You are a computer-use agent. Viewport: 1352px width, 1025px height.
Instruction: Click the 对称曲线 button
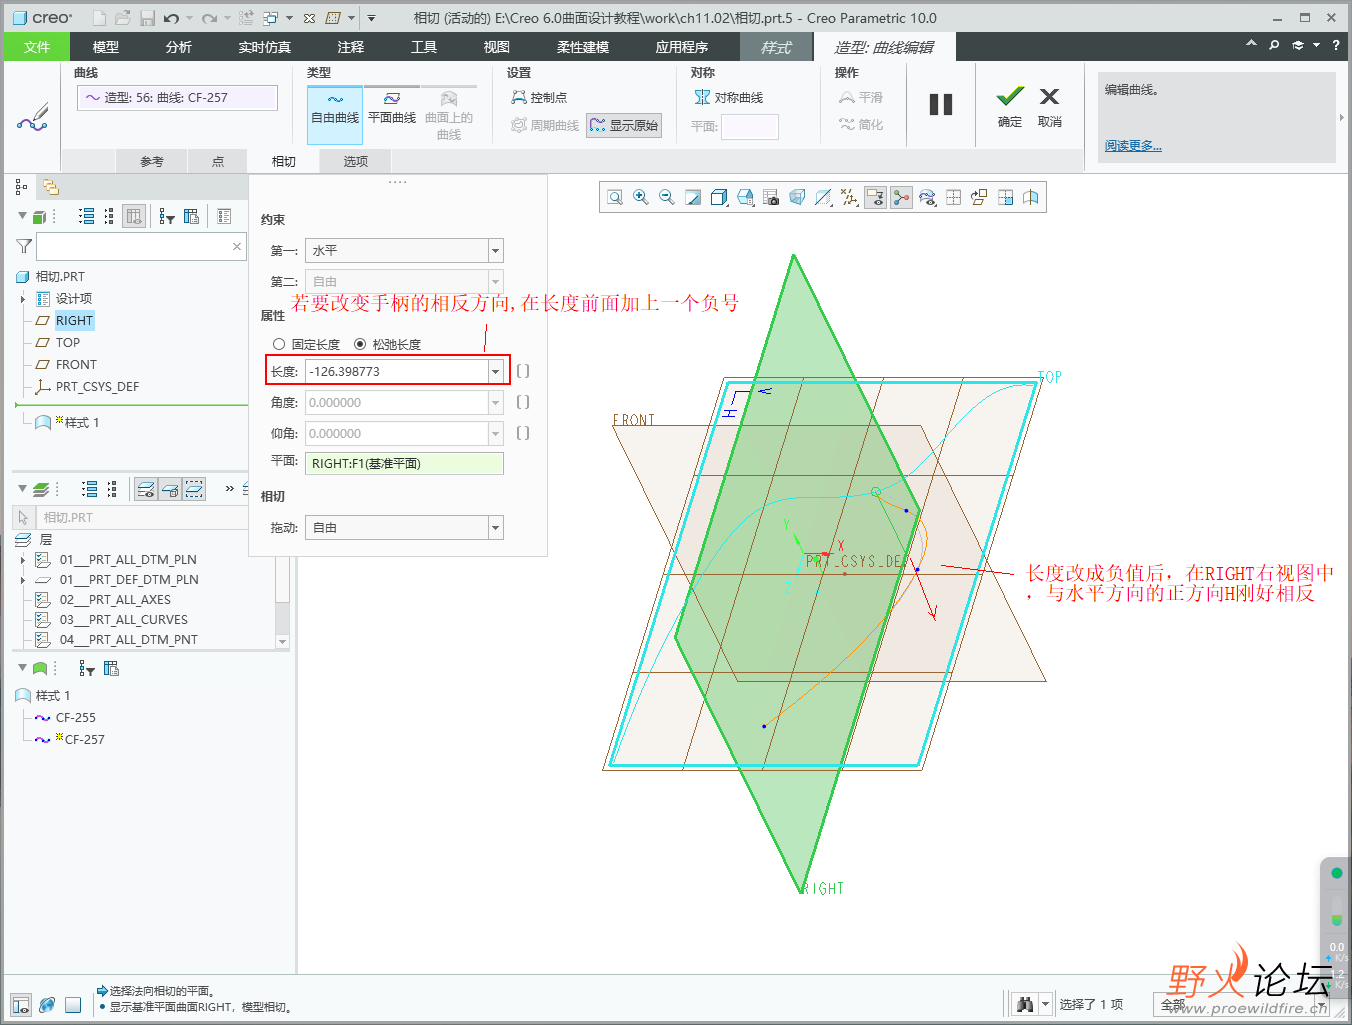pos(728,97)
